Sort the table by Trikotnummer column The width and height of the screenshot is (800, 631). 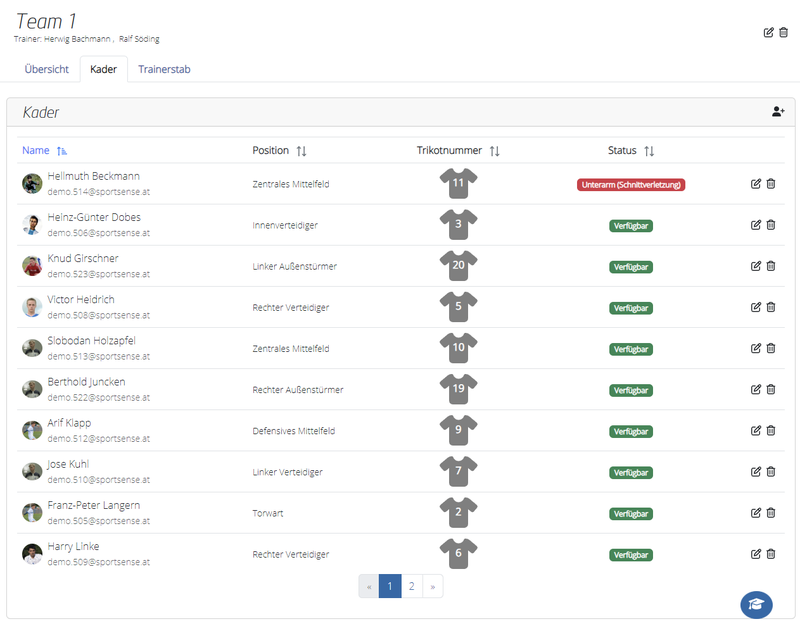click(x=458, y=150)
